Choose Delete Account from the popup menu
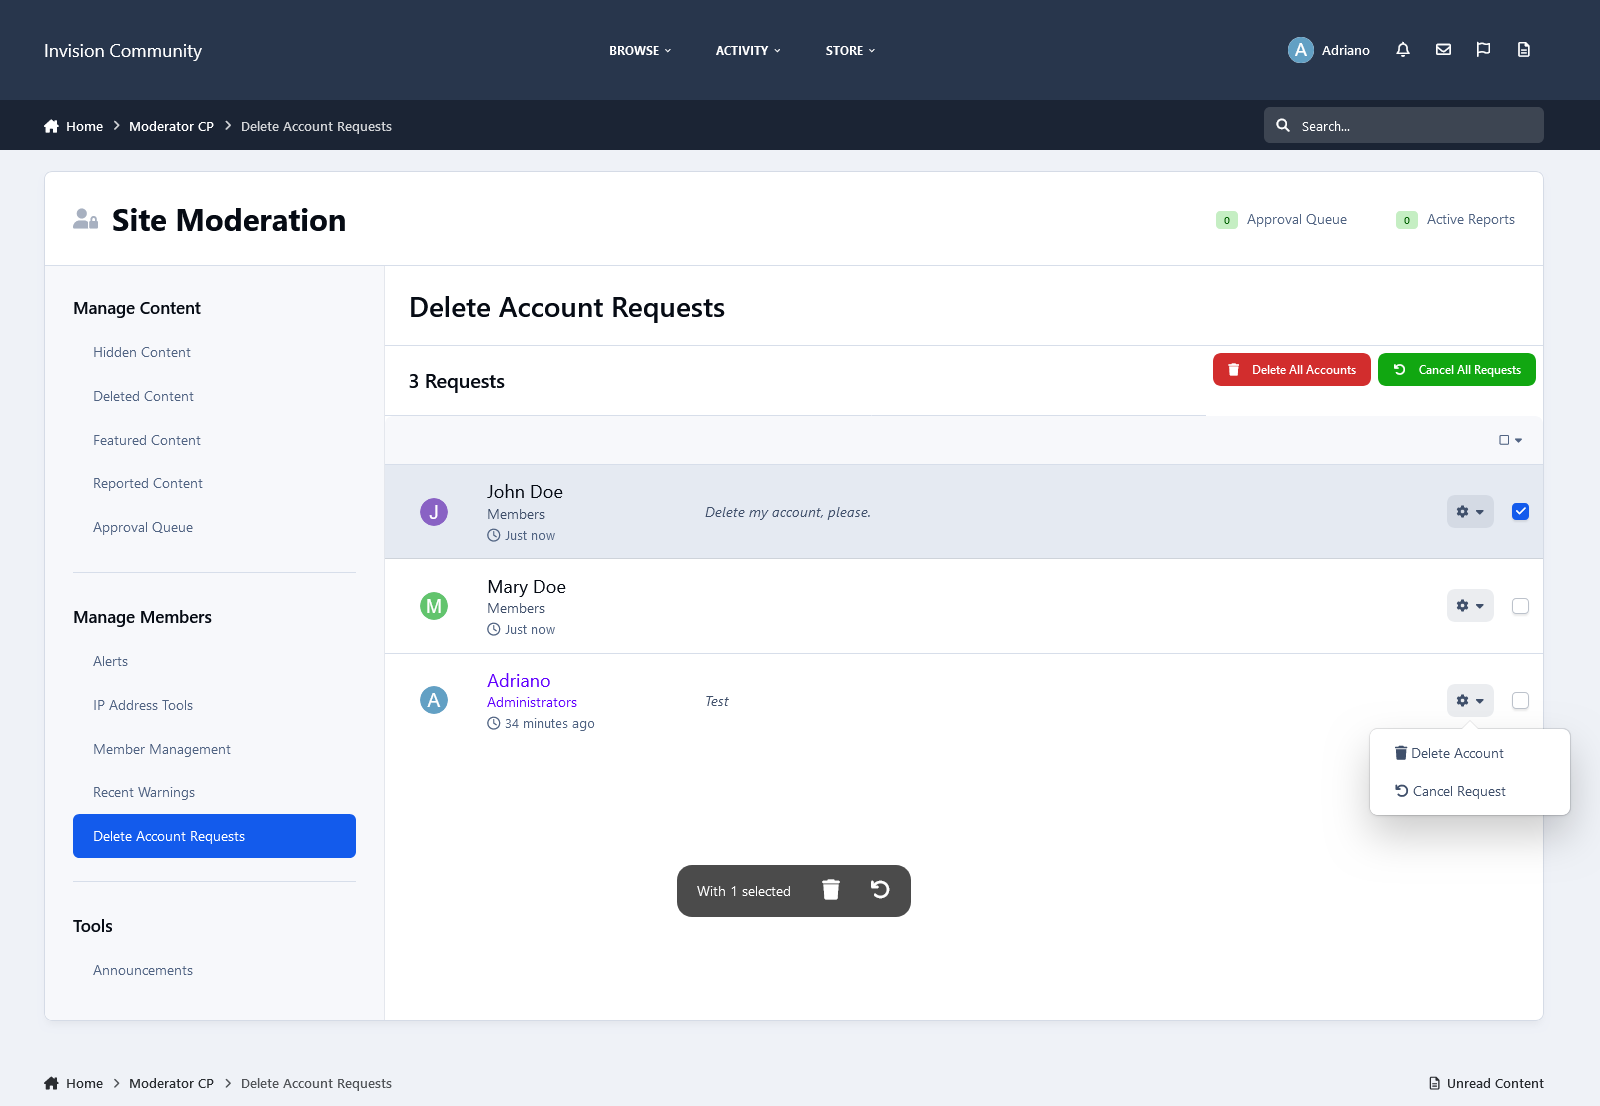The image size is (1600, 1106). (x=1456, y=753)
